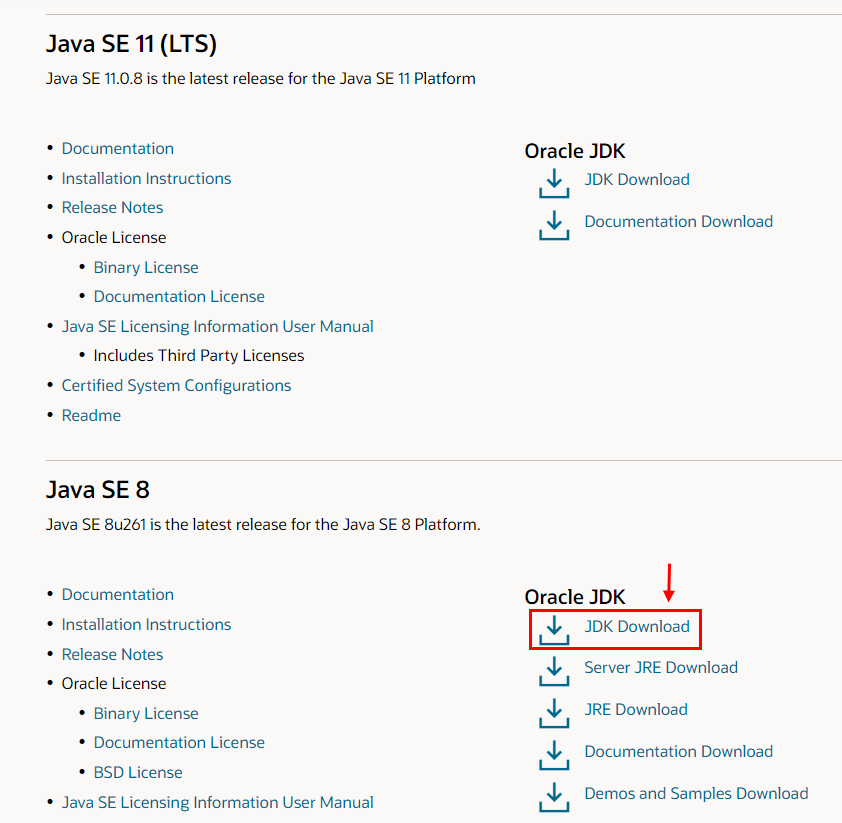Click the Server JRE Download arrow icon
The height and width of the screenshot is (823, 842).
tap(554, 671)
